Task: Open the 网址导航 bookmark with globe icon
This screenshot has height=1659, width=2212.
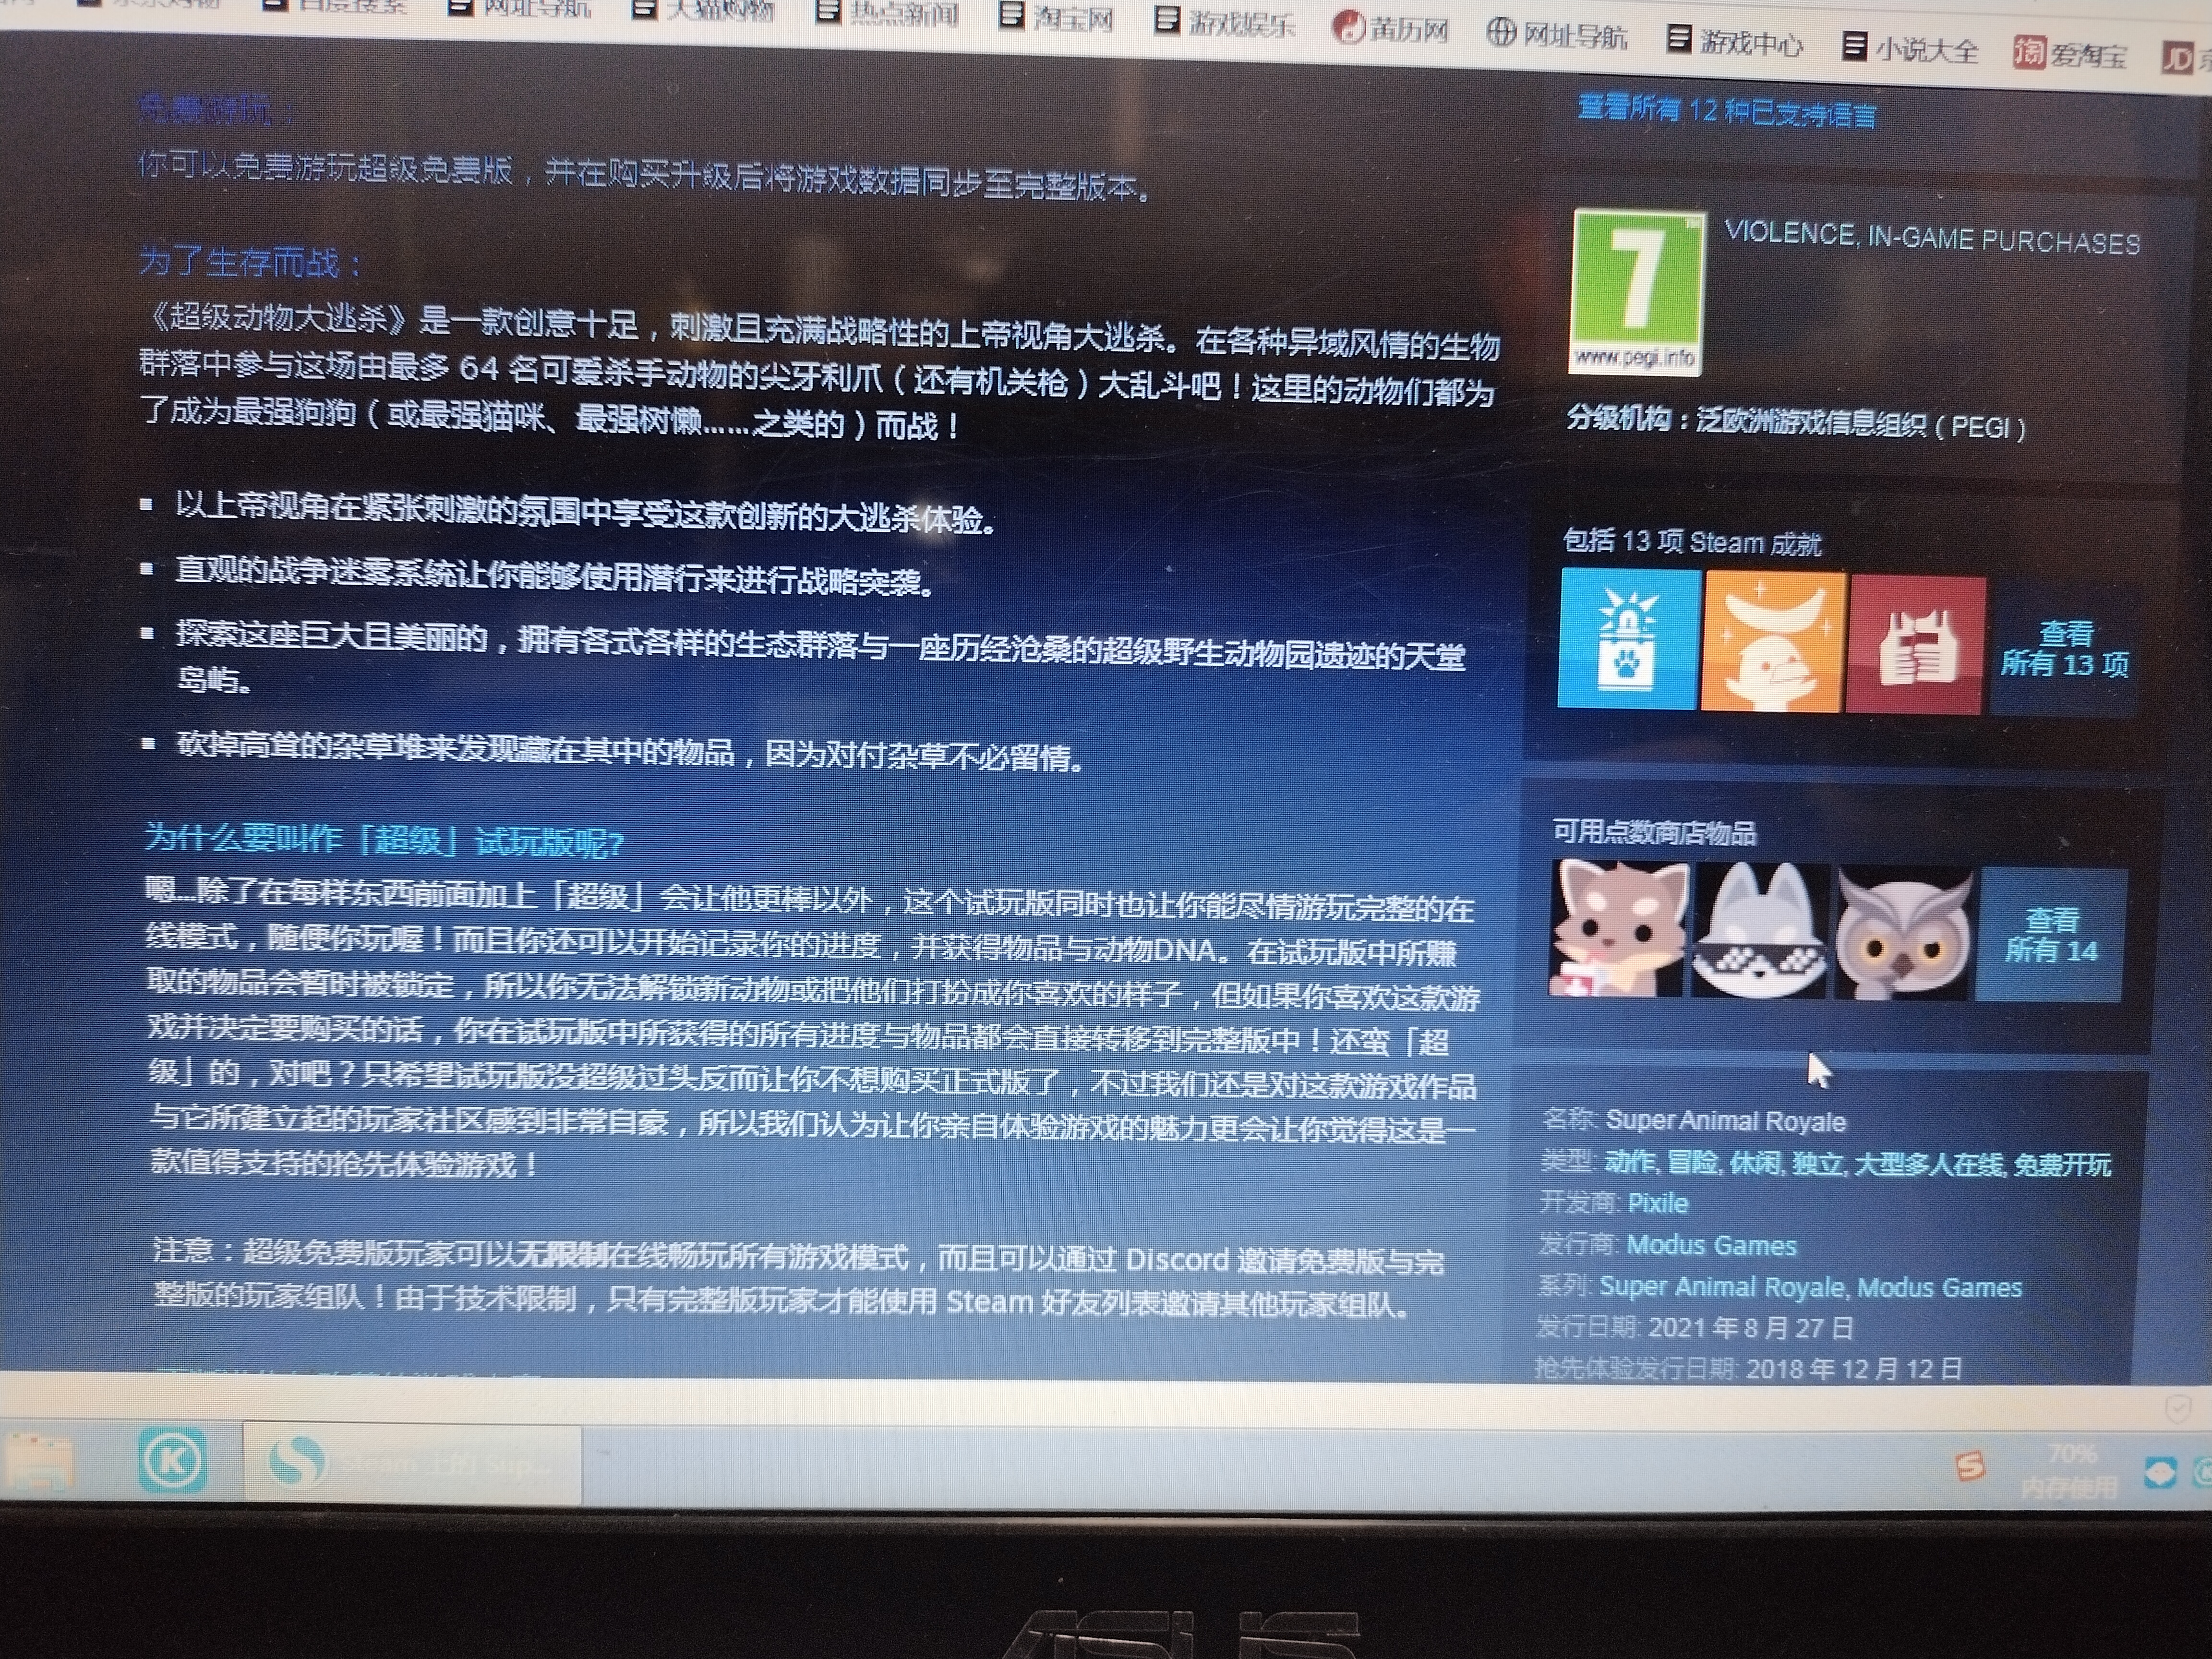Action: (x=1557, y=34)
